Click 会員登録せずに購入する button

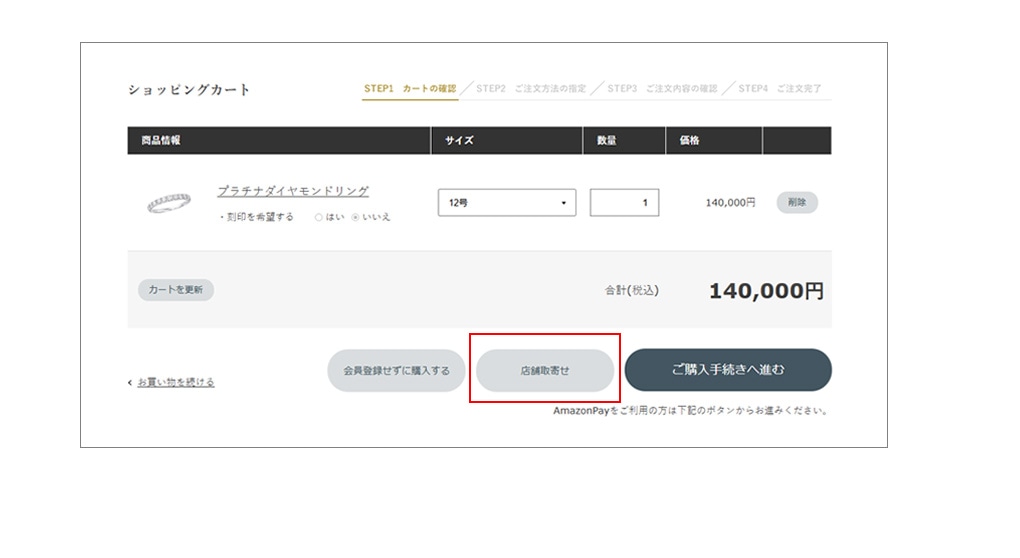click(396, 370)
